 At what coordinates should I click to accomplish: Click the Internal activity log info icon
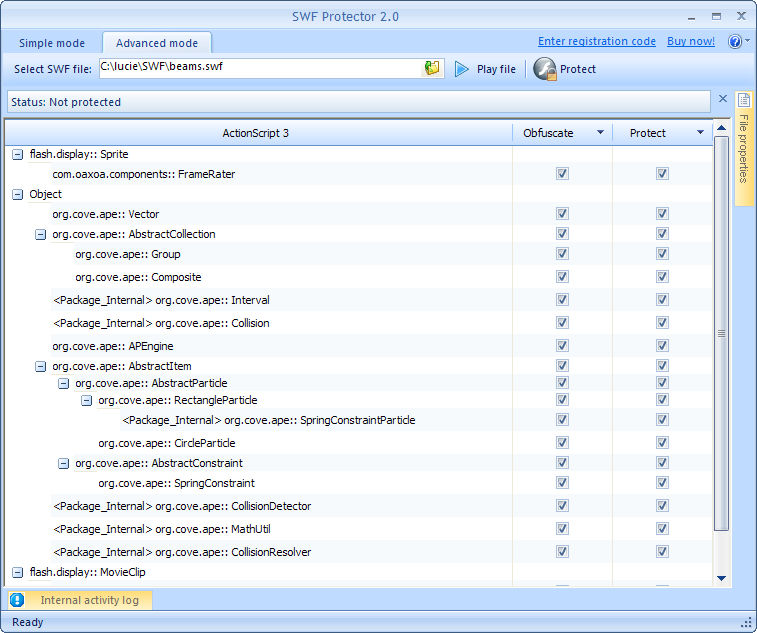coord(17,600)
